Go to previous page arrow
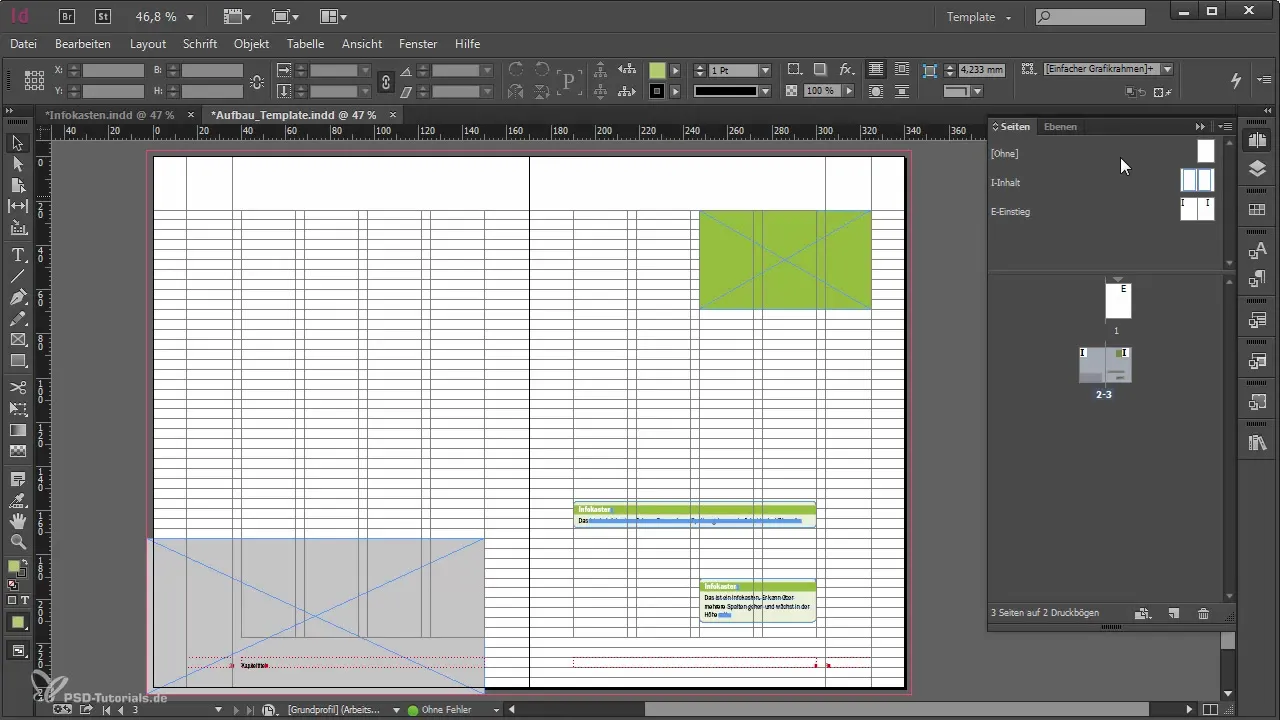This screenshot has width=1280, height=720. click(x=121, y=710)
